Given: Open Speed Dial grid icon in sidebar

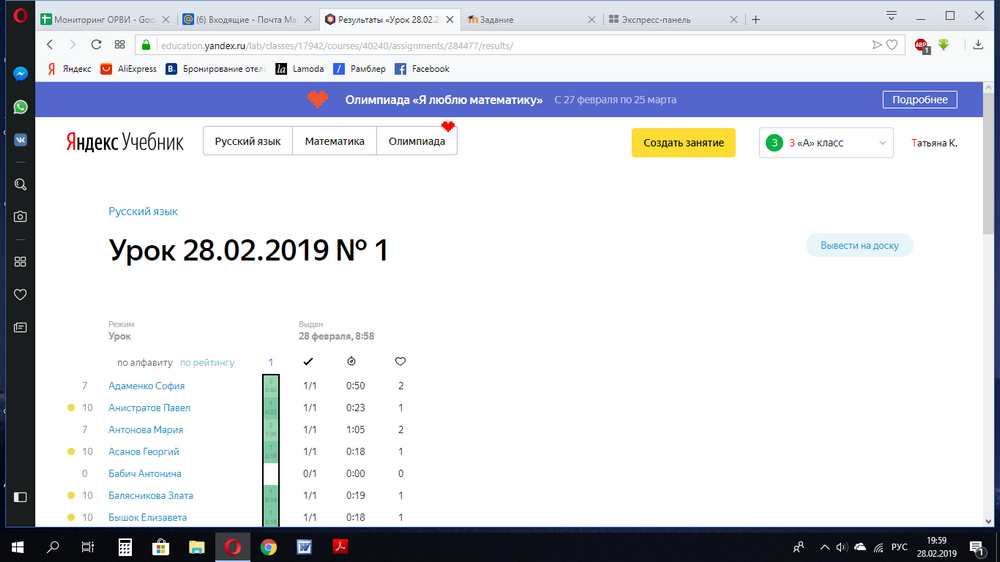Looking at the screenshot, I should pyautogui.click(x=20, y=262).
